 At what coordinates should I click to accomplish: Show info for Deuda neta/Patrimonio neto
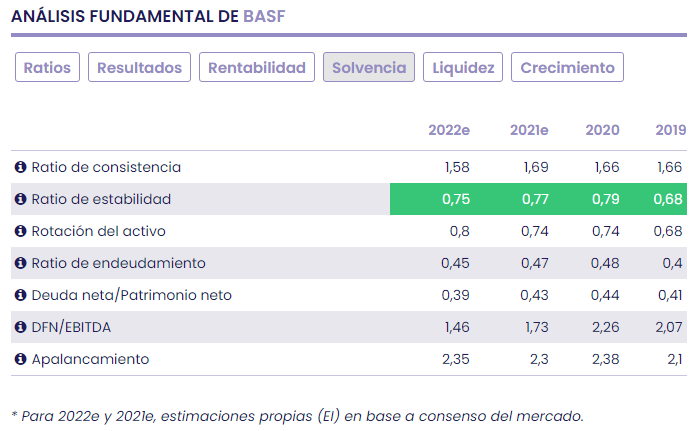point(20,295)
